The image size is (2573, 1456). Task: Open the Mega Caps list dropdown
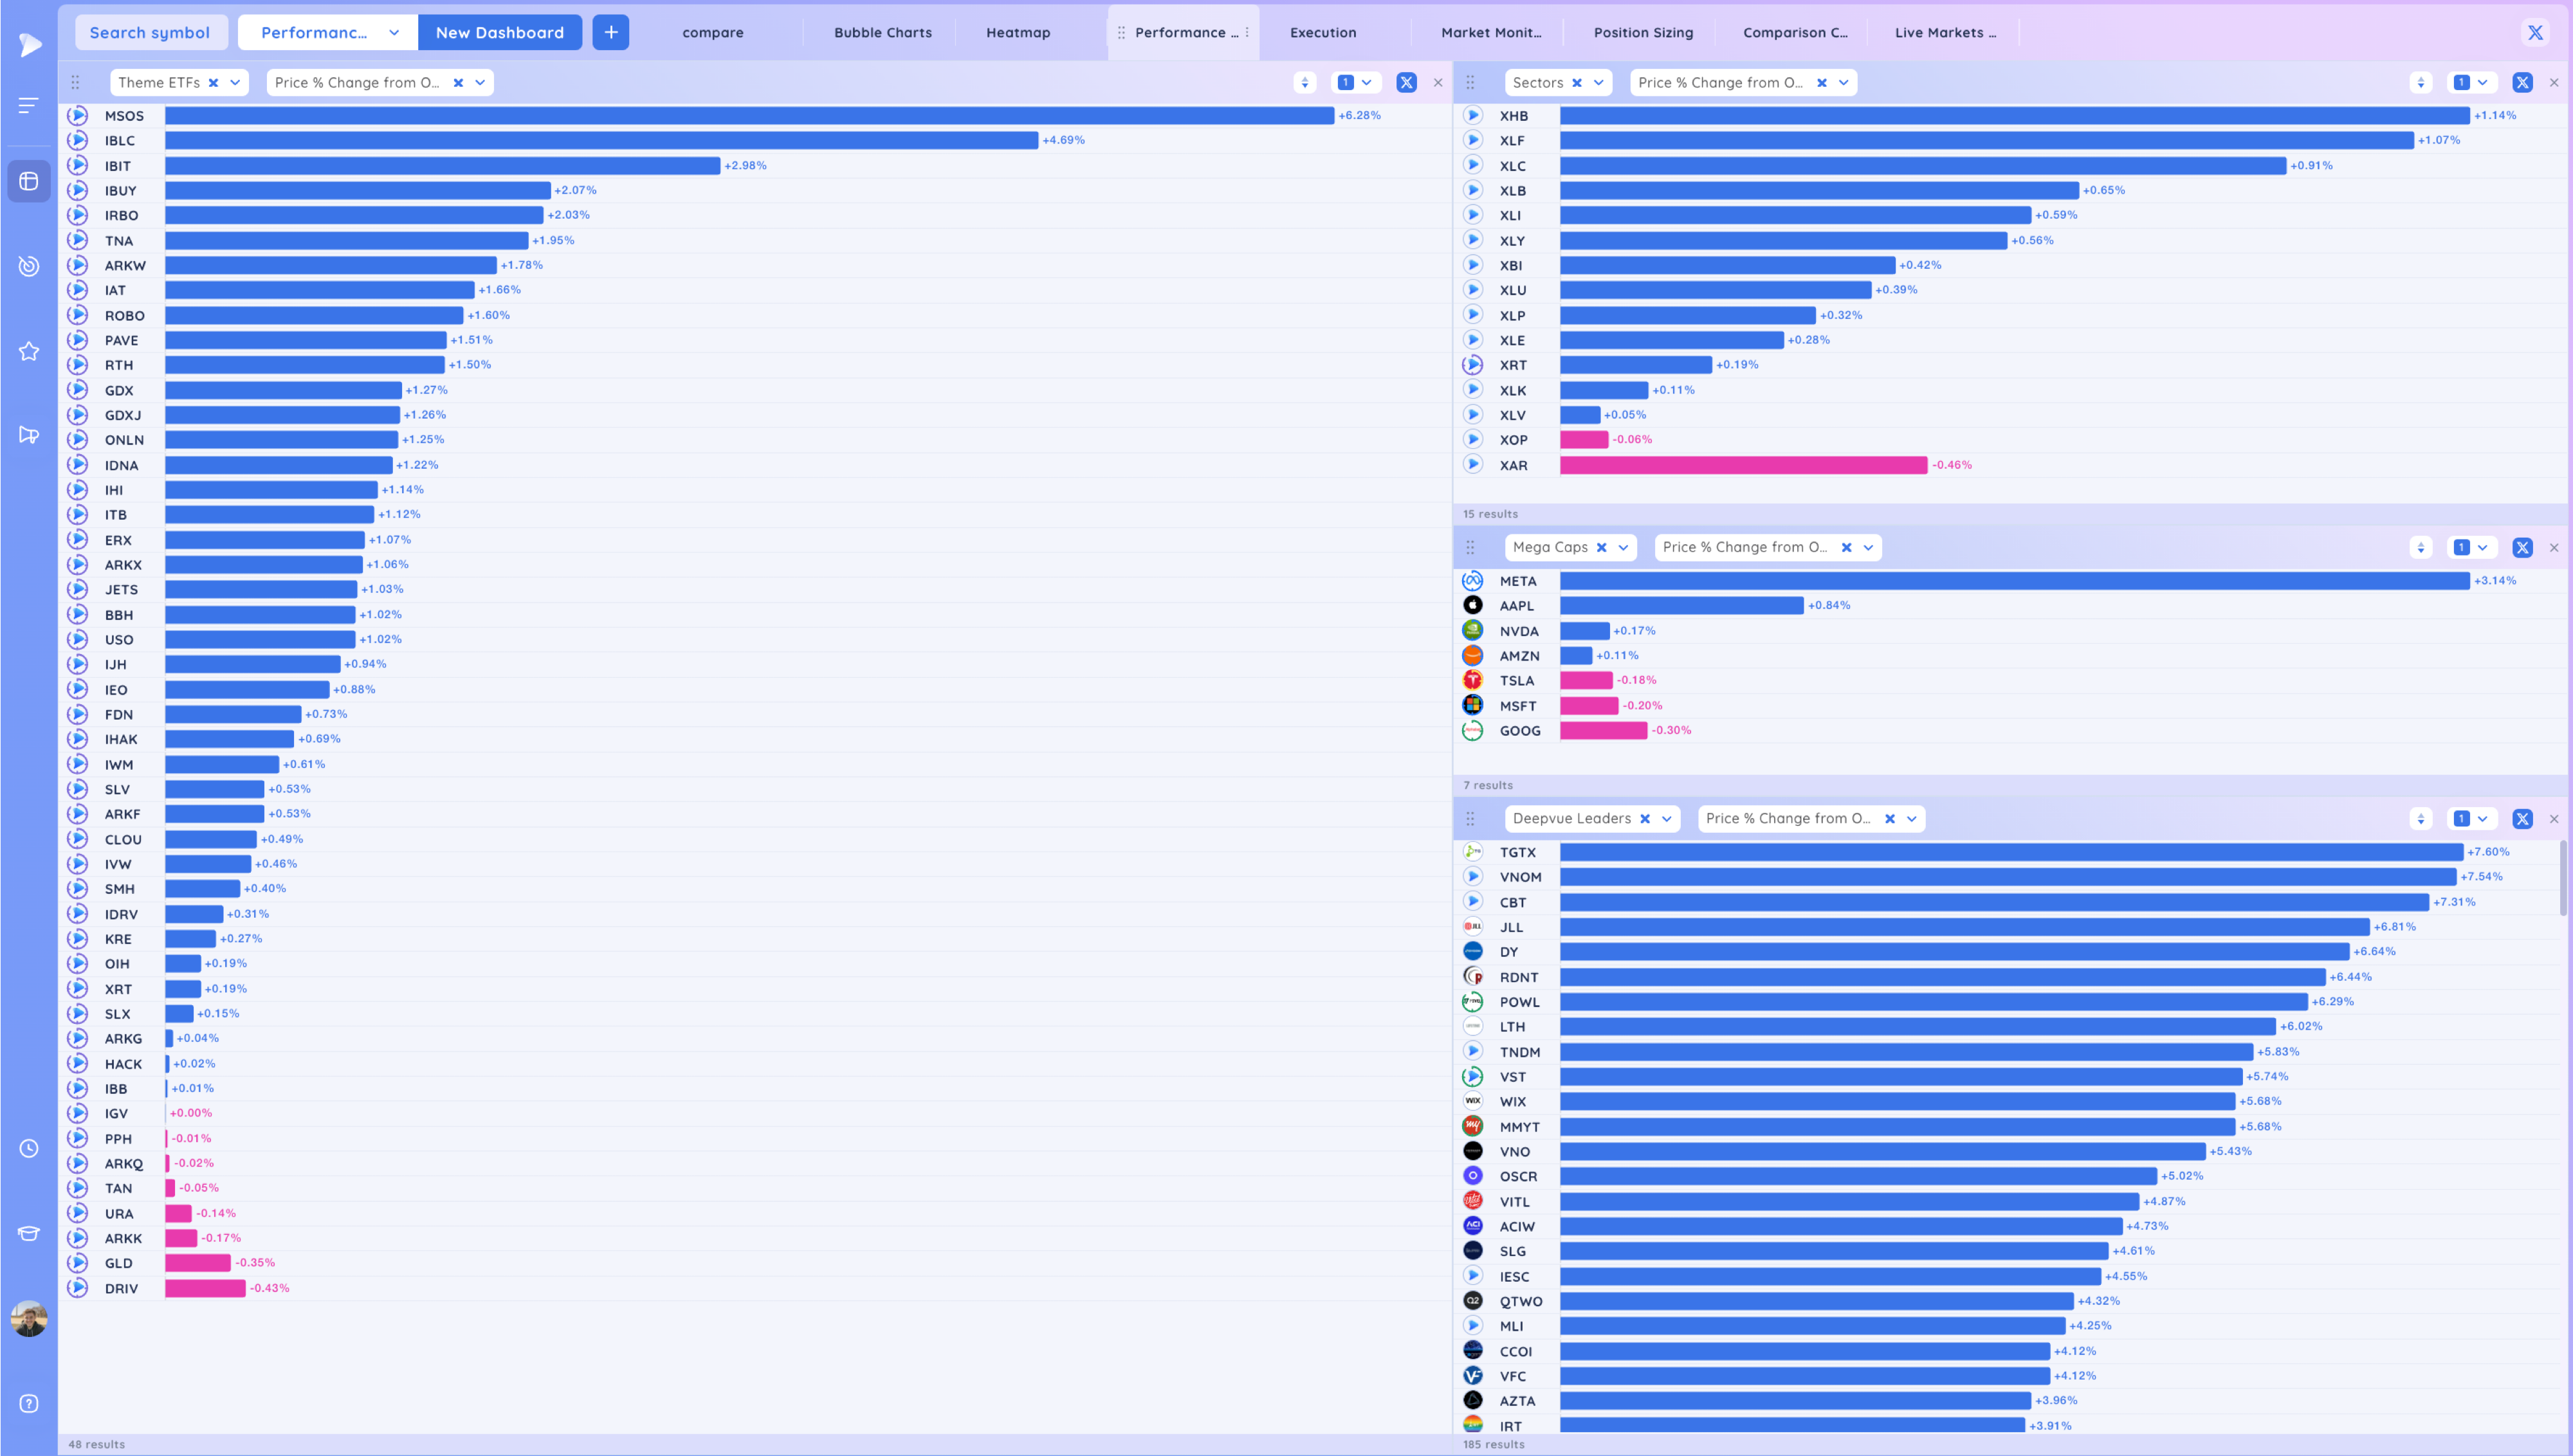coord(1623,547)
